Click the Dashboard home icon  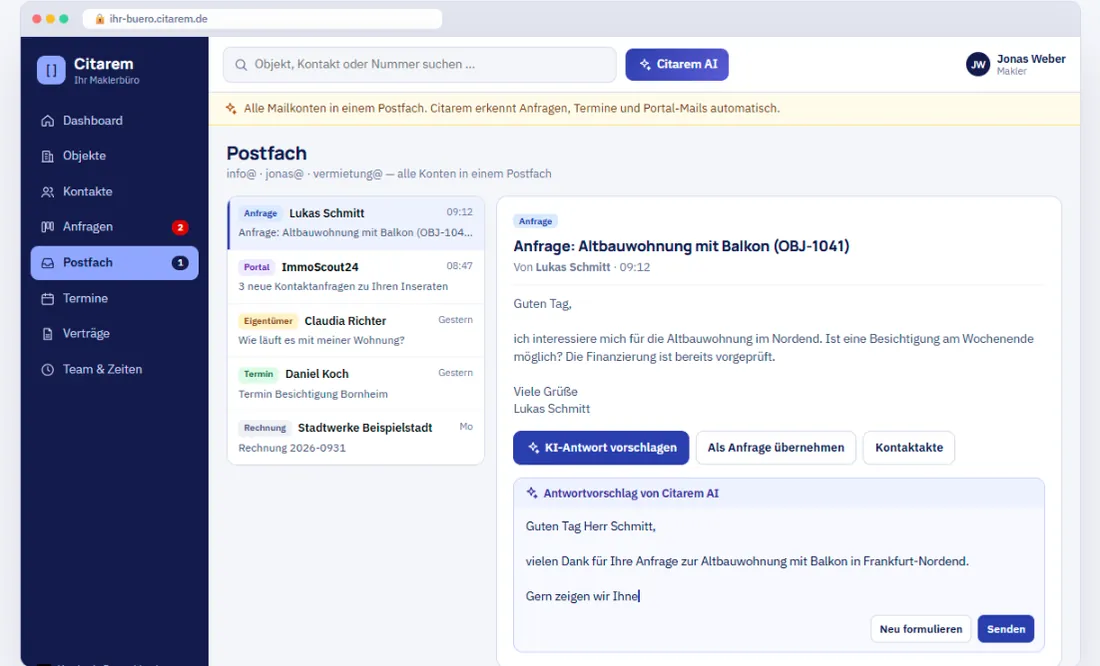click(x=47, y=121)
